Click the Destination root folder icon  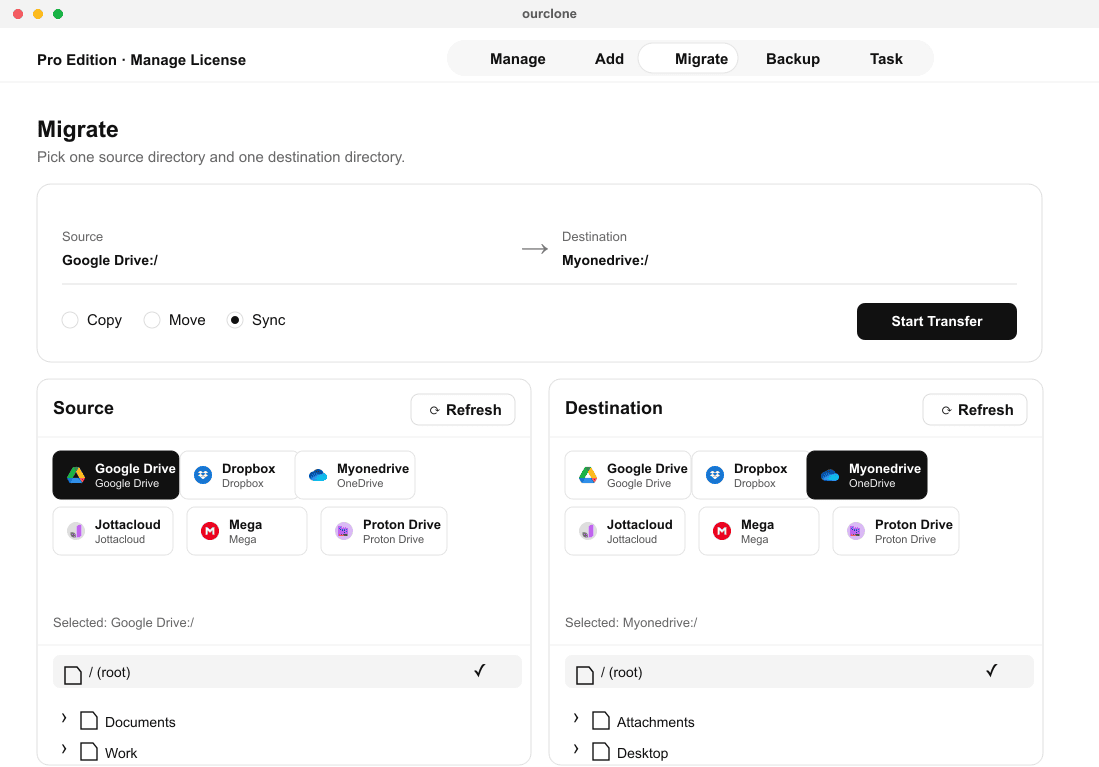coord(585,674)
